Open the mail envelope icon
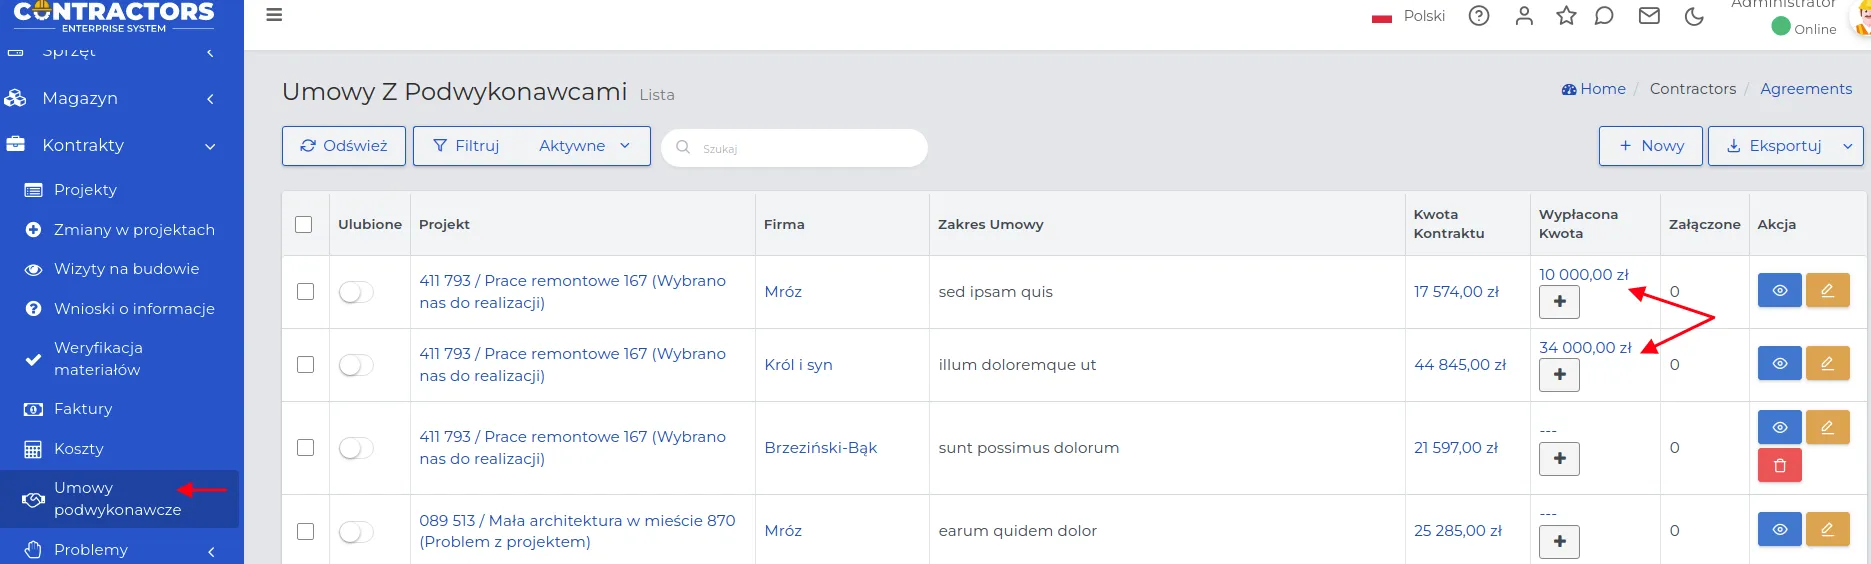1871x564 pixels. point(1649,16)
